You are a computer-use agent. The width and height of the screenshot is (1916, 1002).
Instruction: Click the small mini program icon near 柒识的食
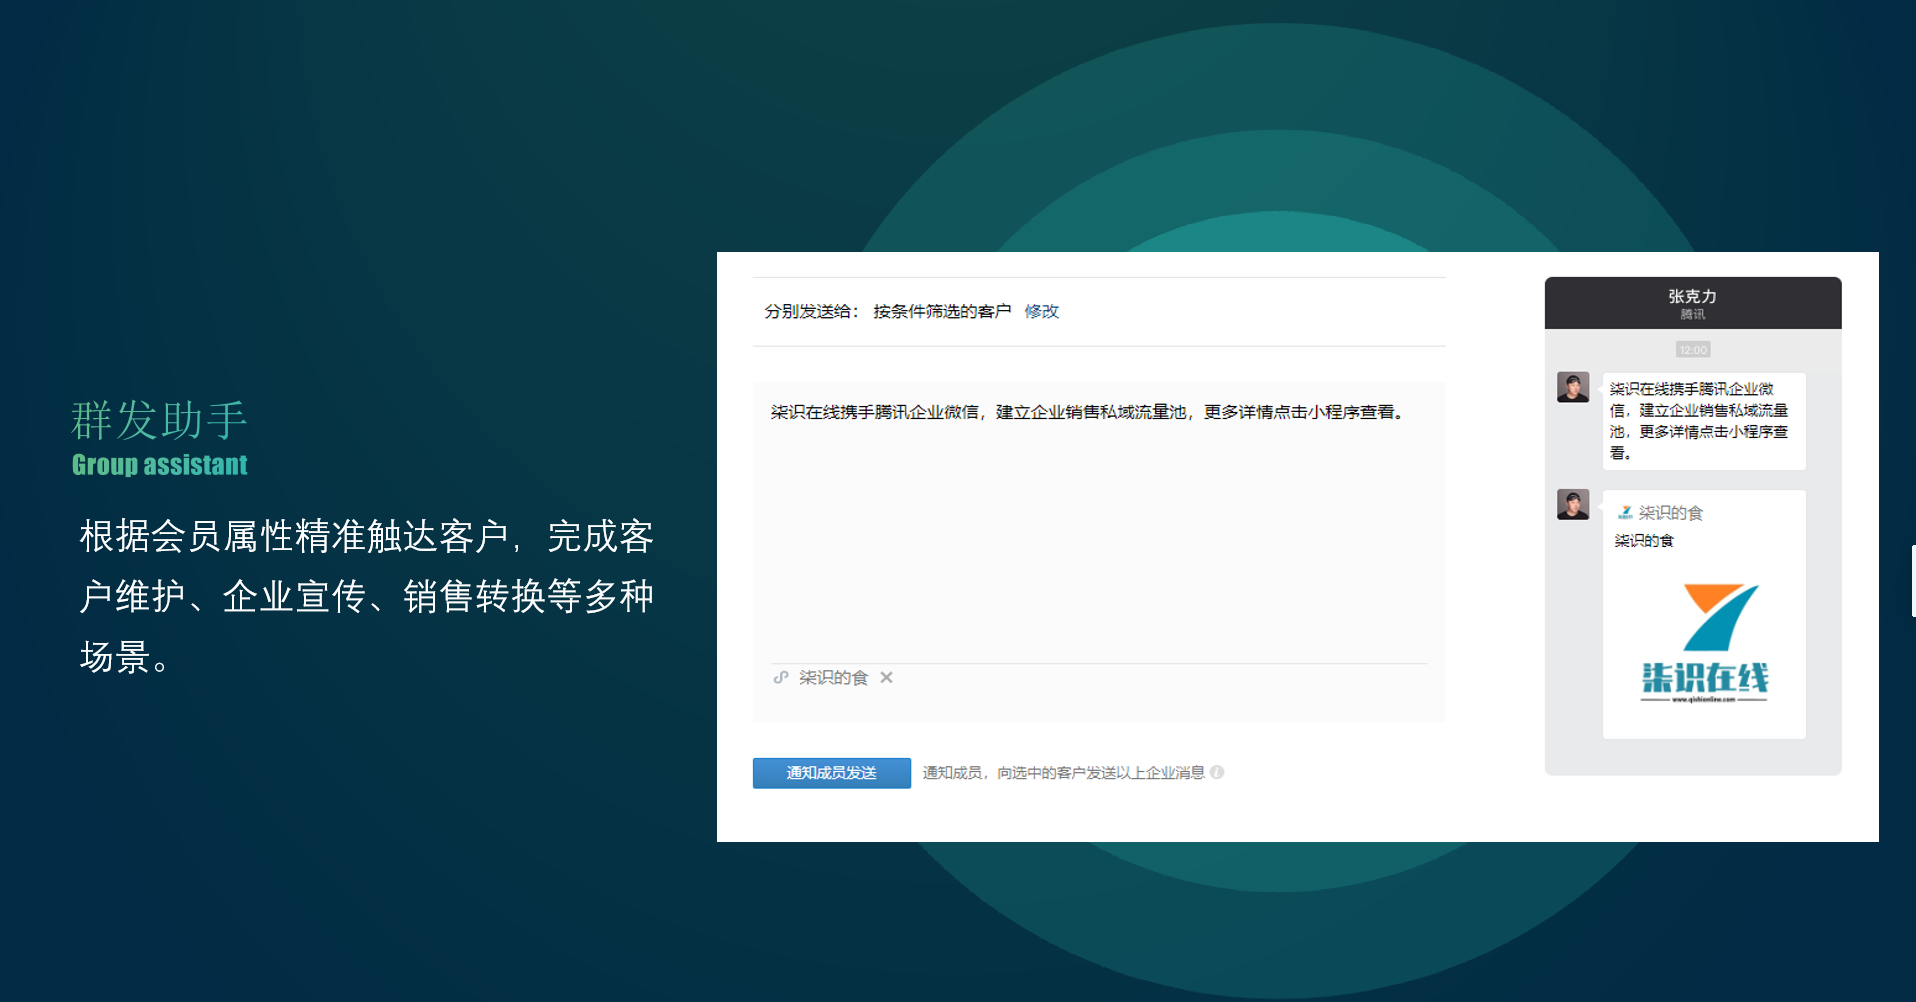coord(1625,512)
